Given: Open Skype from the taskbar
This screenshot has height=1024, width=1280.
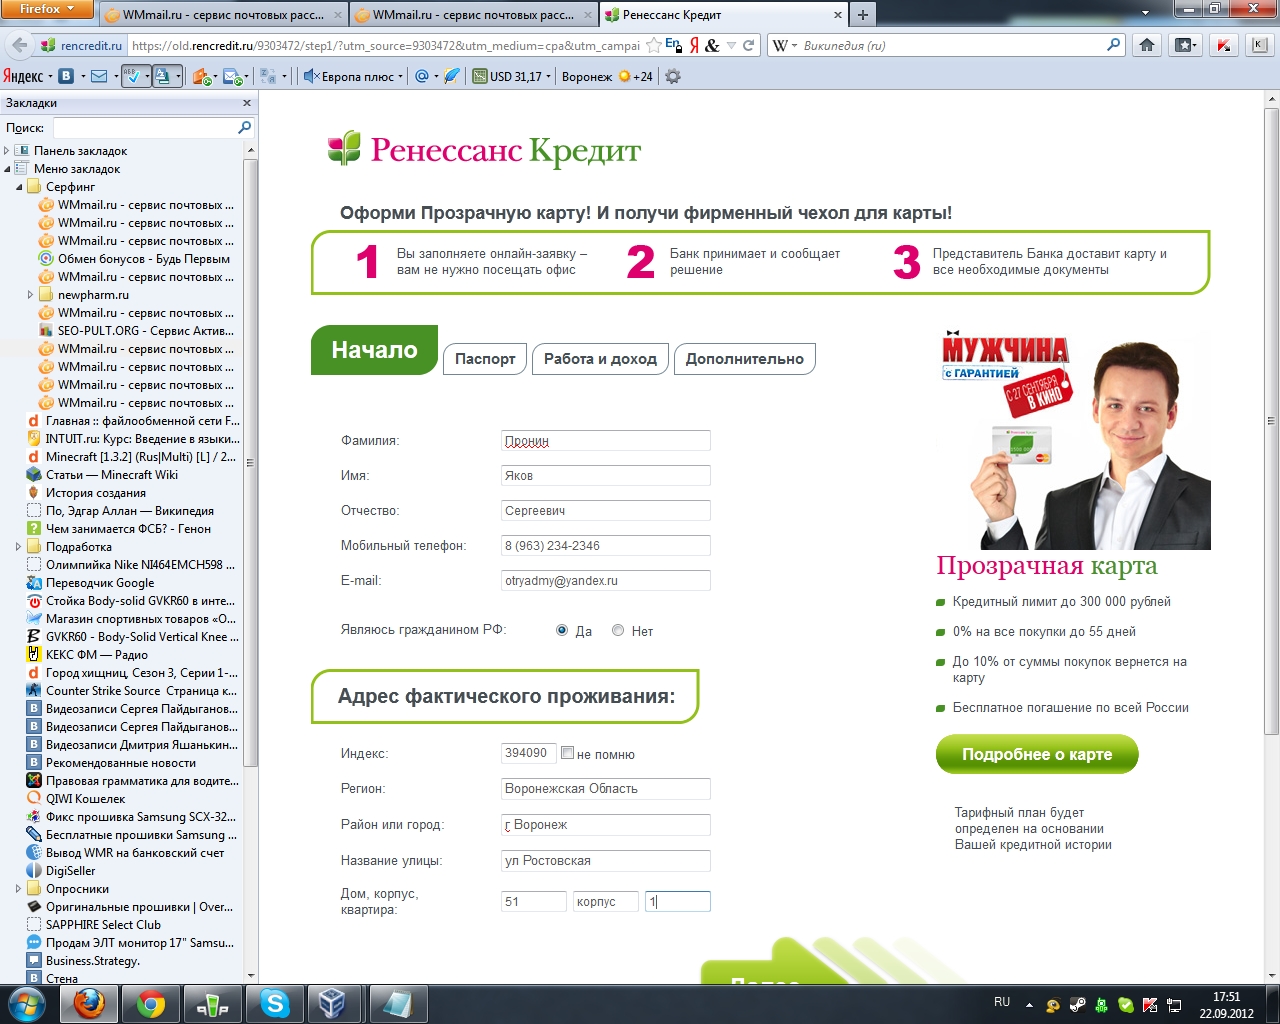Looking at the screenshot, I should point(275,1003).
